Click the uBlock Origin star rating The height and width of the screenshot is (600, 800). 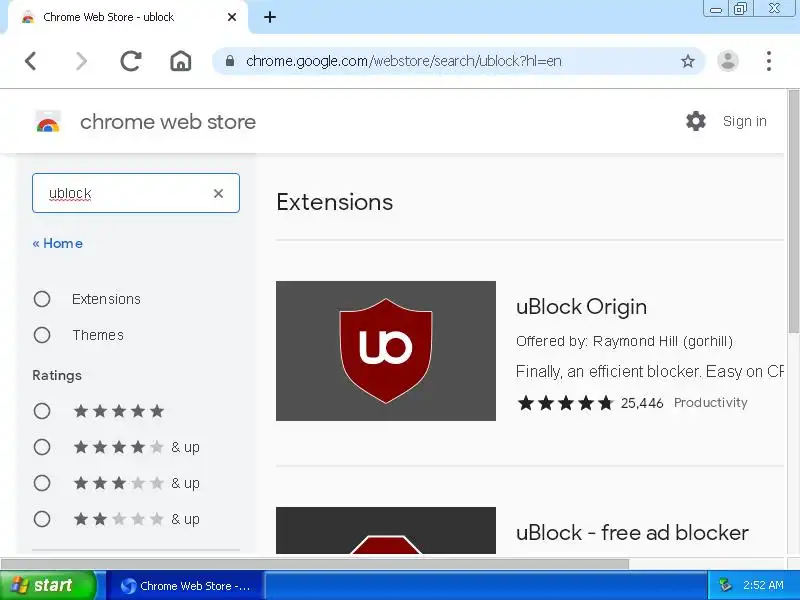point(565,403)
